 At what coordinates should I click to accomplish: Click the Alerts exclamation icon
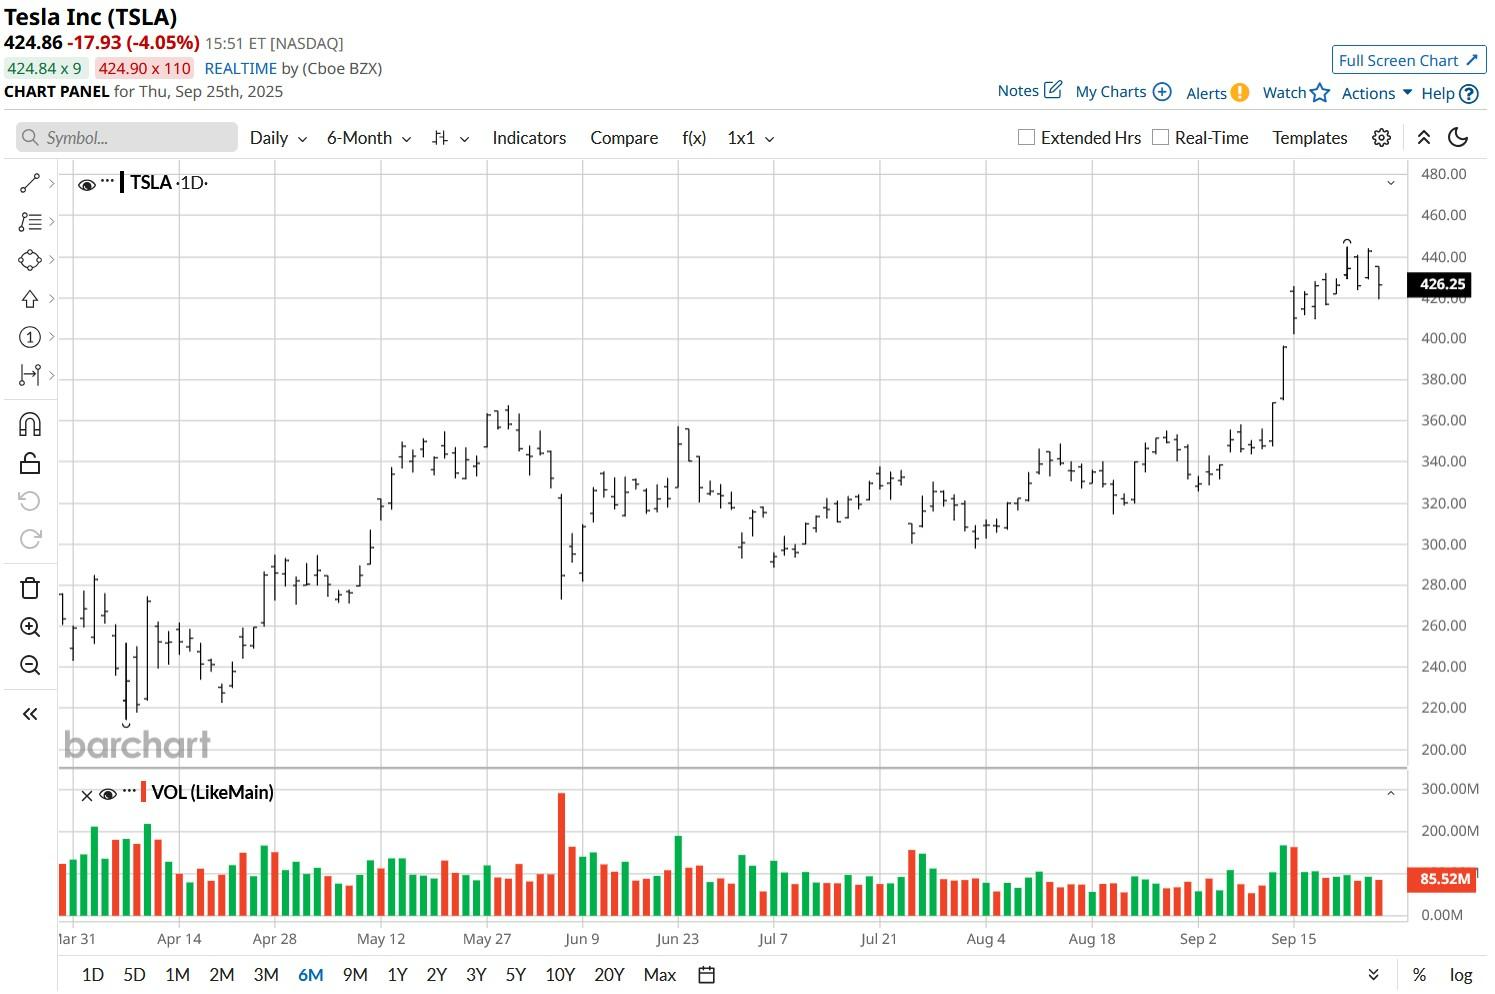point(1240,92)
